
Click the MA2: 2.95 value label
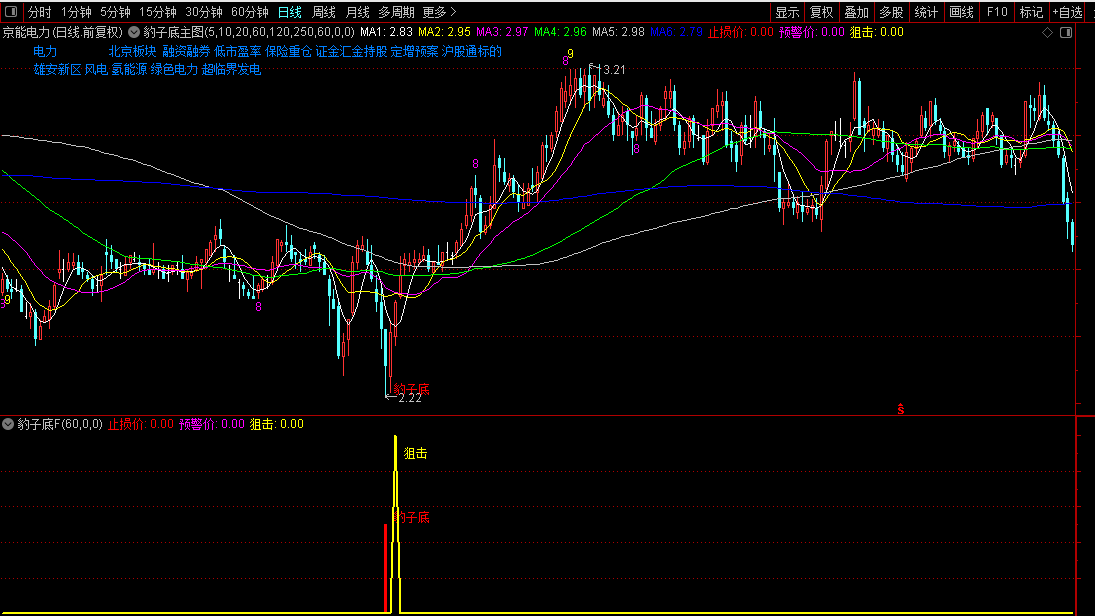pyautogui.click(x=444, y=32)
